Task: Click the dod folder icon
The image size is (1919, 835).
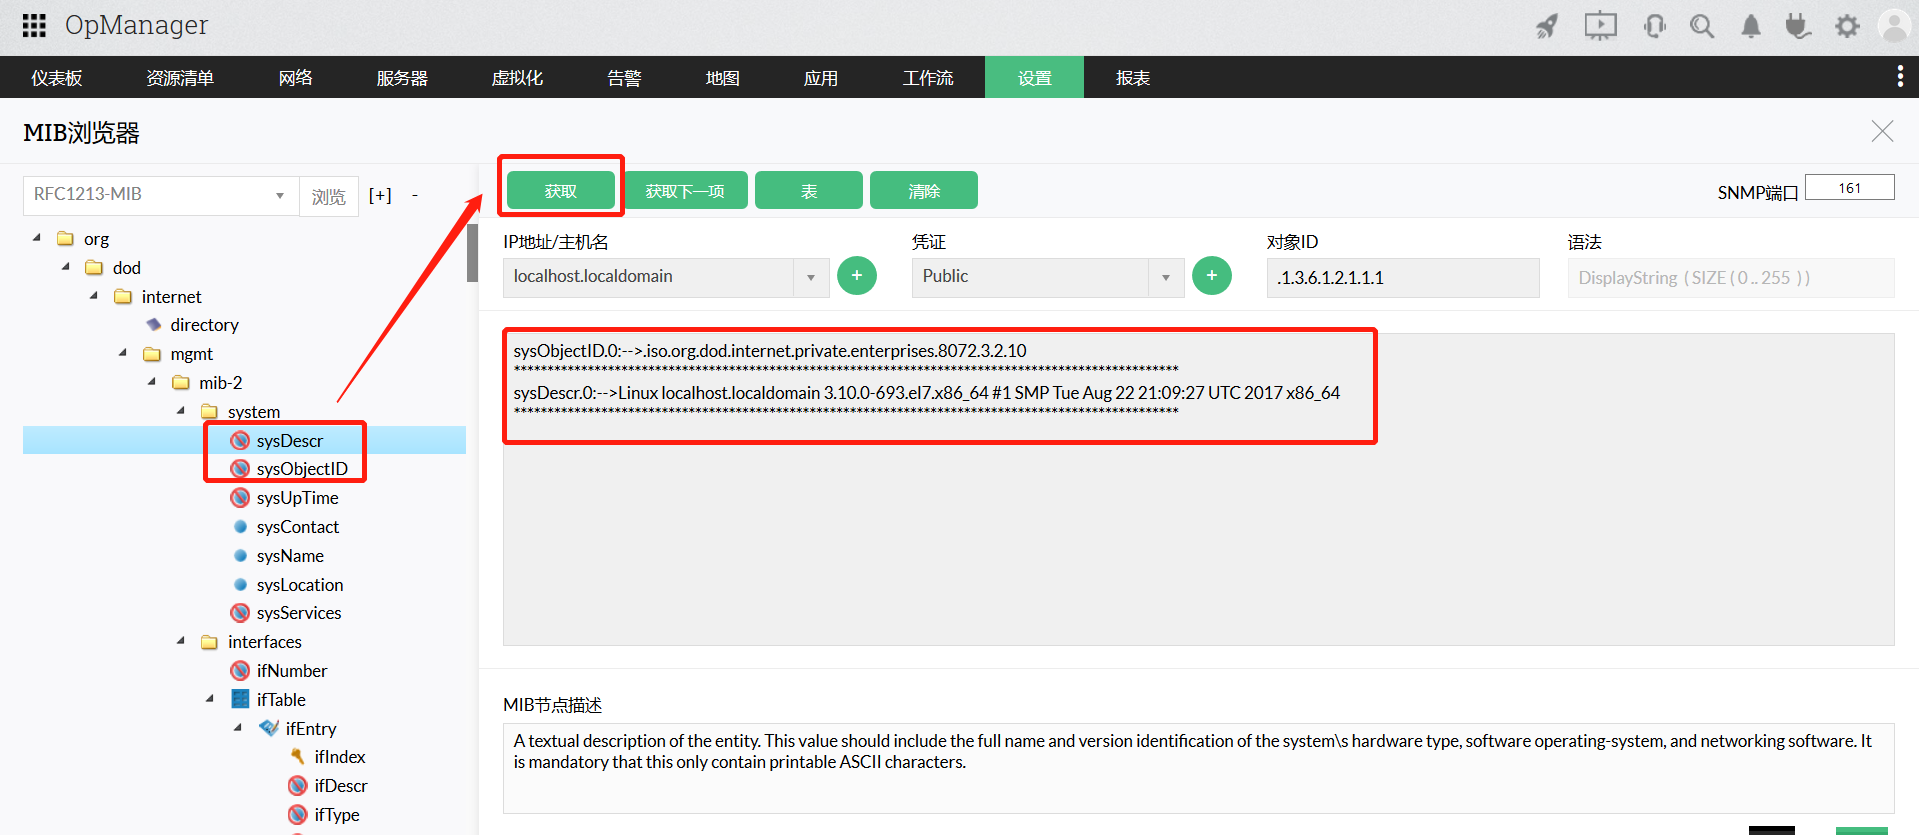Action: tap(95, 268)
